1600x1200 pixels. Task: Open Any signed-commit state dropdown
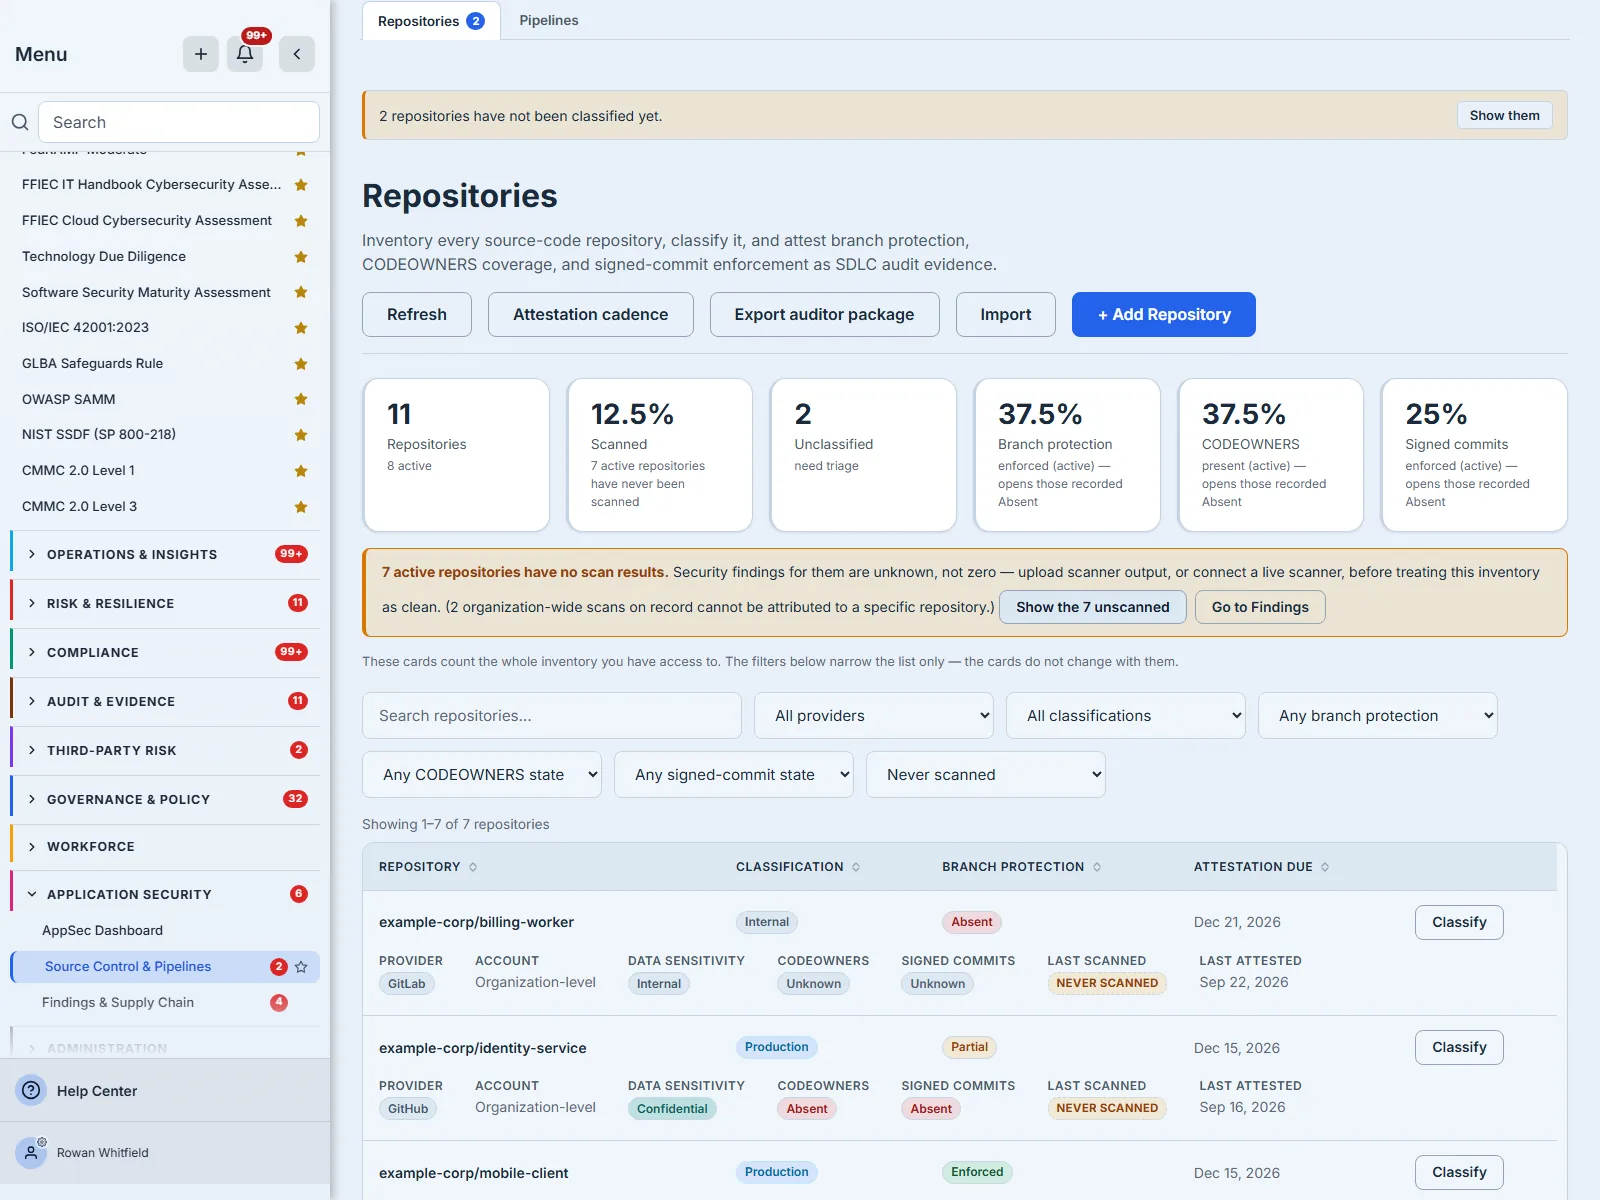[734, 775]
